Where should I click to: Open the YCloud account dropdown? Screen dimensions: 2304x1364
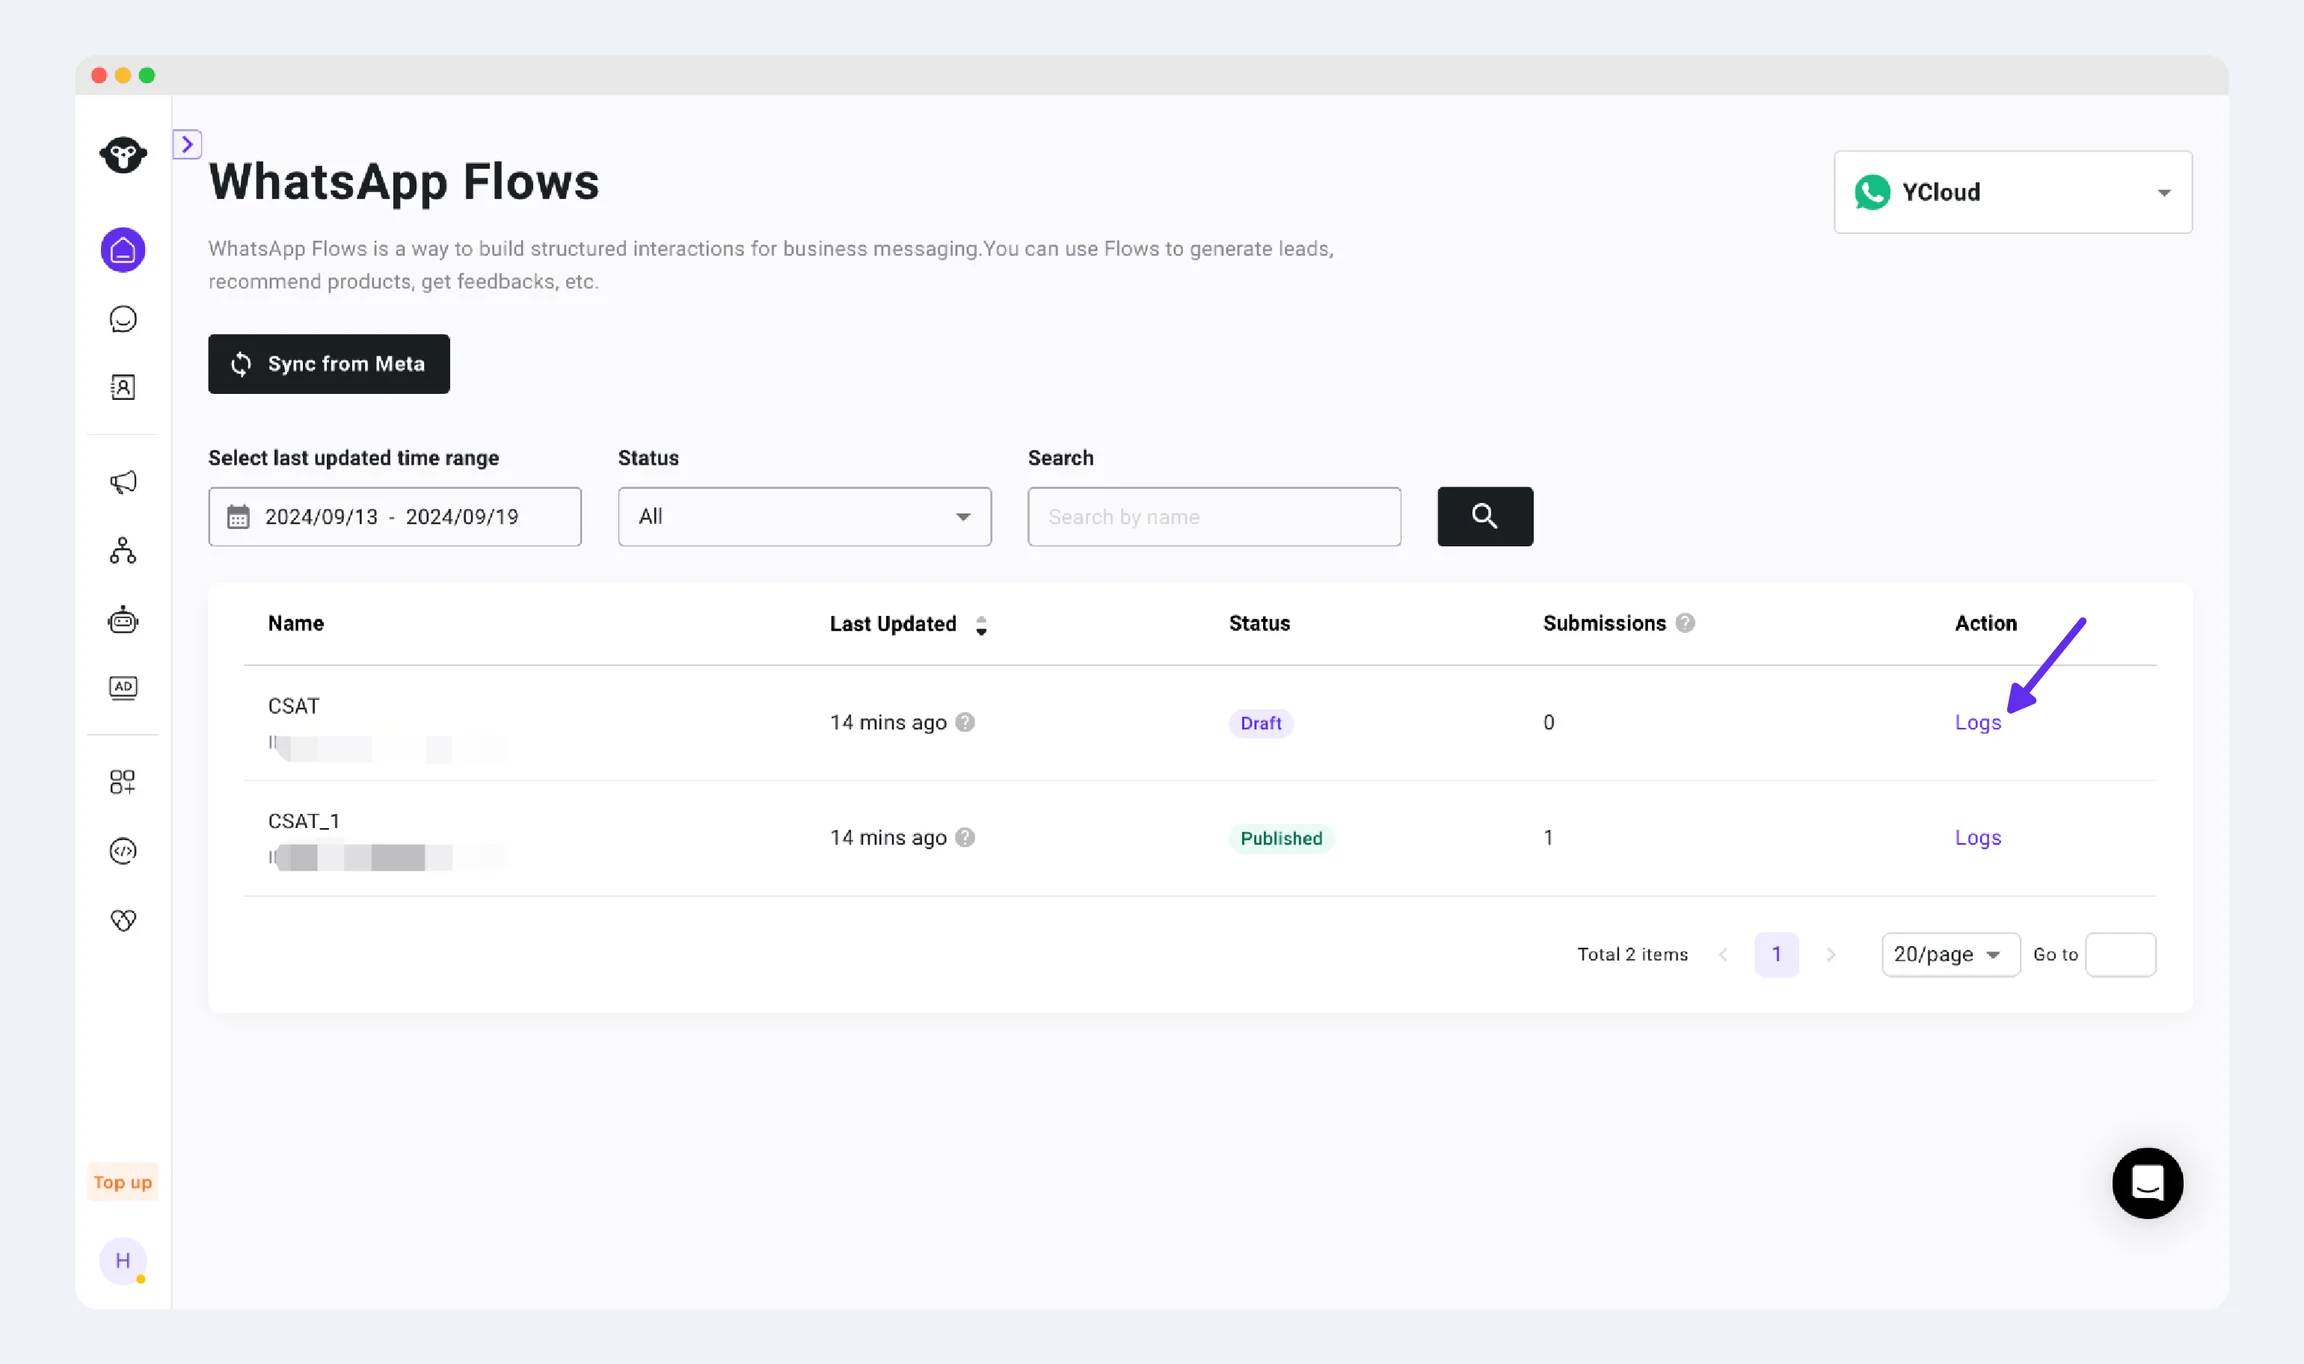pyautogui.click(x=2013, y=192)
